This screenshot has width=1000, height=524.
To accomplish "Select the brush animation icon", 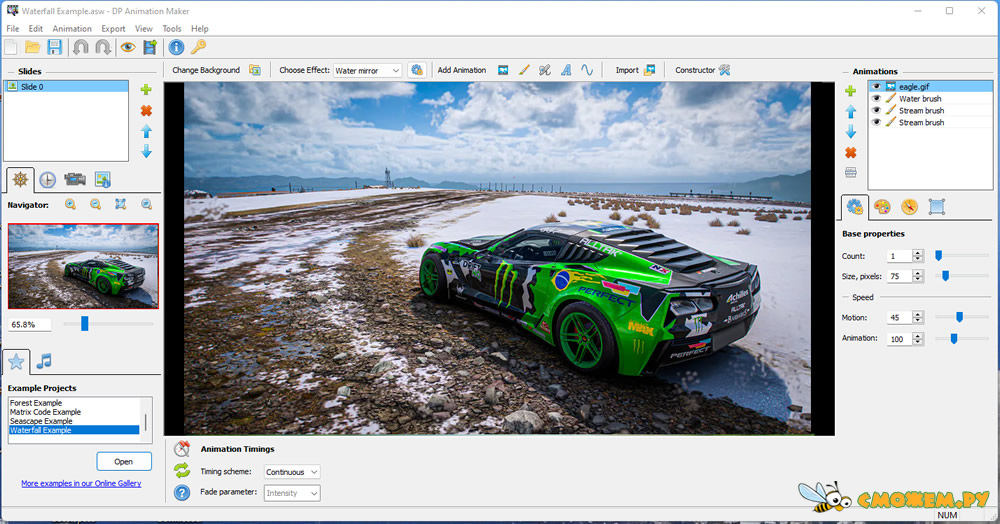I will pyautogui.click(x=524, y=70).
